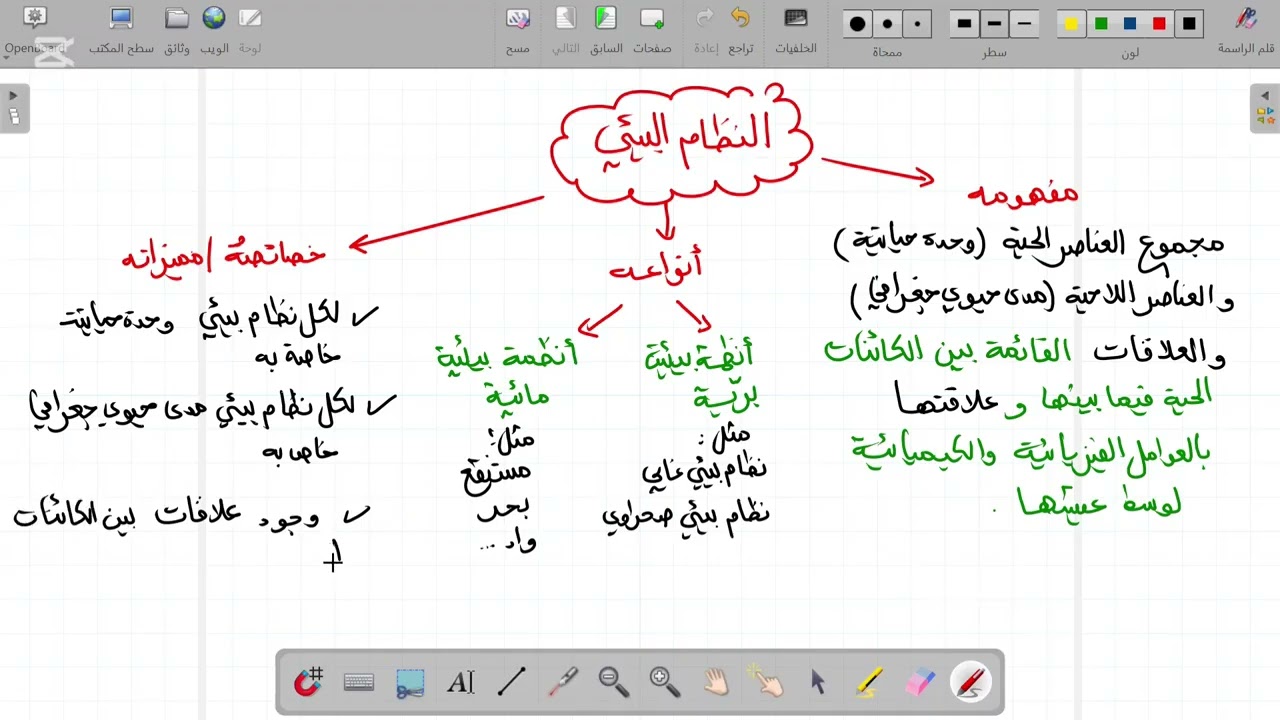Click redo (إعادة) arrow

(705, 30)
